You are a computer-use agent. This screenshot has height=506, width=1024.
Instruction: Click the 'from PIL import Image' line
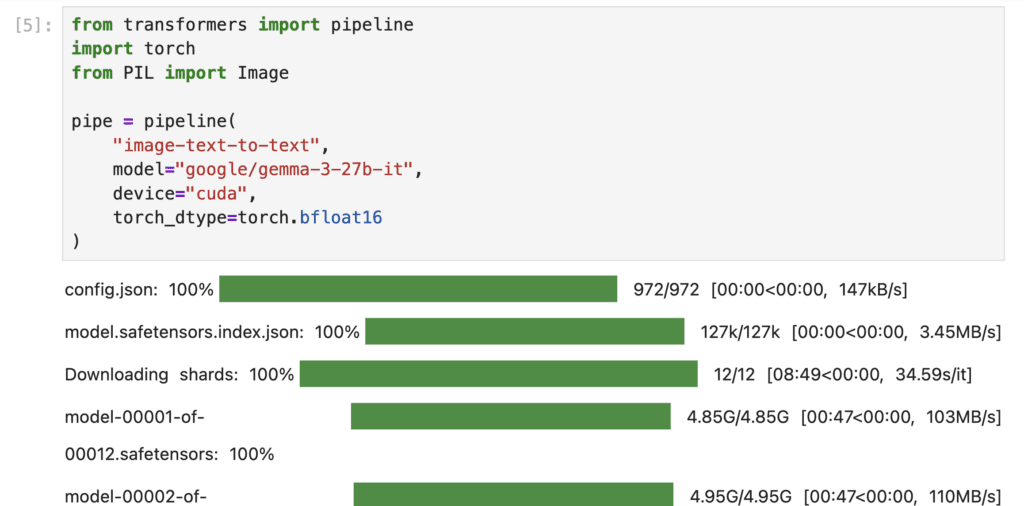point(180,73)
